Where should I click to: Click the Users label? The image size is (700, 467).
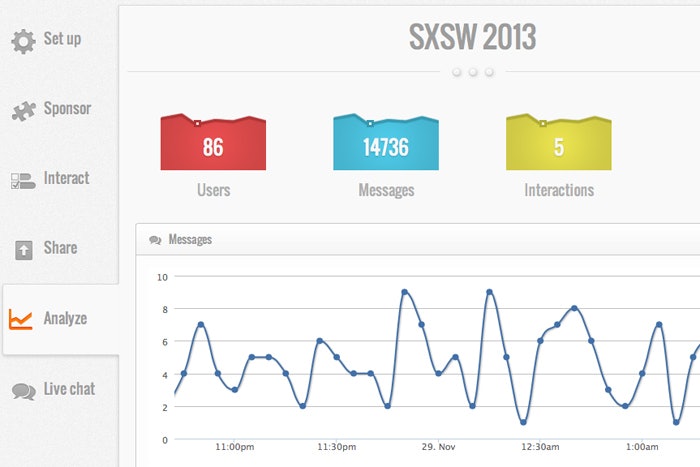[x=213, y=191]
